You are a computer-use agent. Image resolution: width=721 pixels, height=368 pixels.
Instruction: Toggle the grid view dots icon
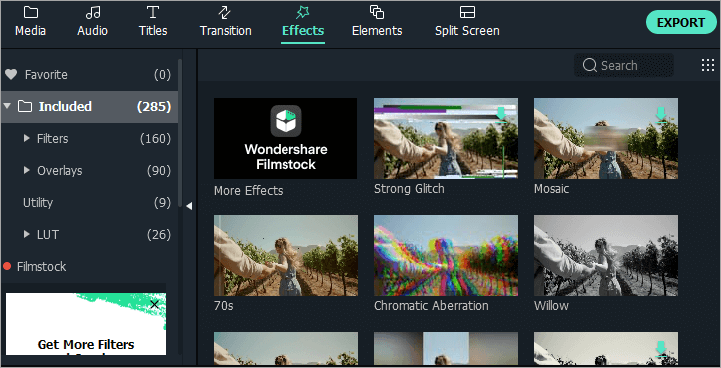(x=708, y=65)
